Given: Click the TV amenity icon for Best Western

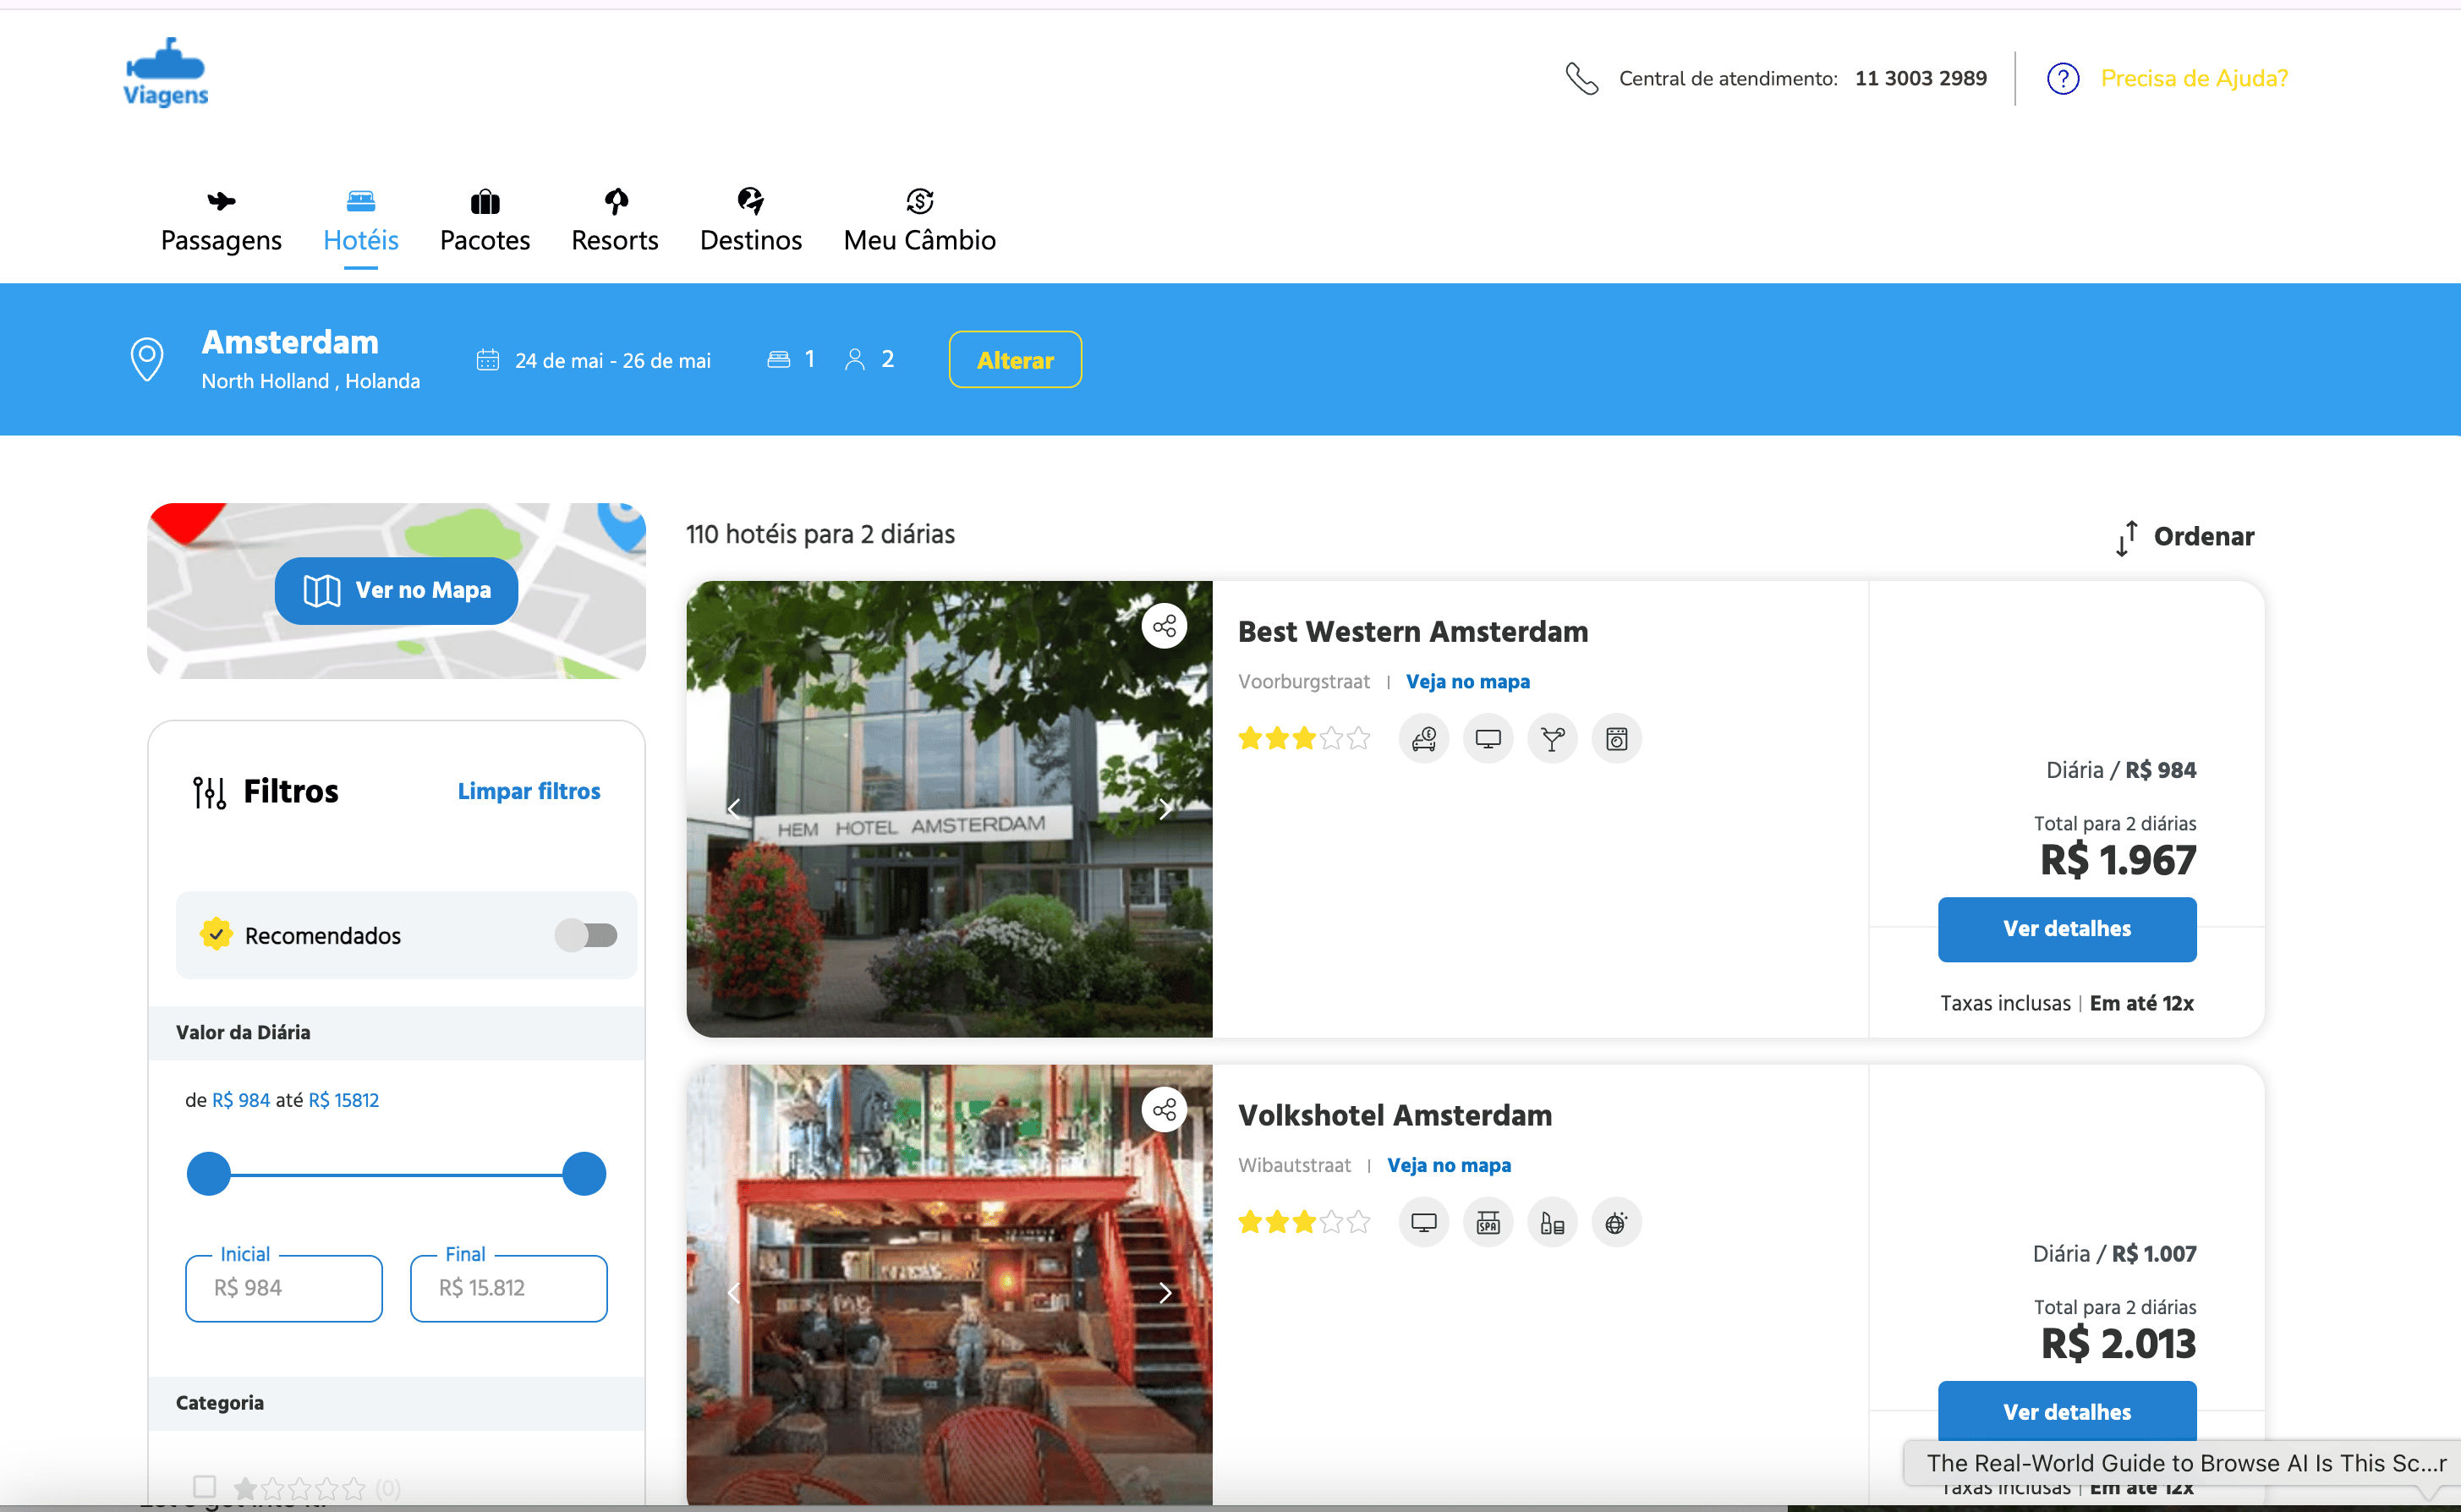Looking at the screenshot, I should (x=1488, y=739).
